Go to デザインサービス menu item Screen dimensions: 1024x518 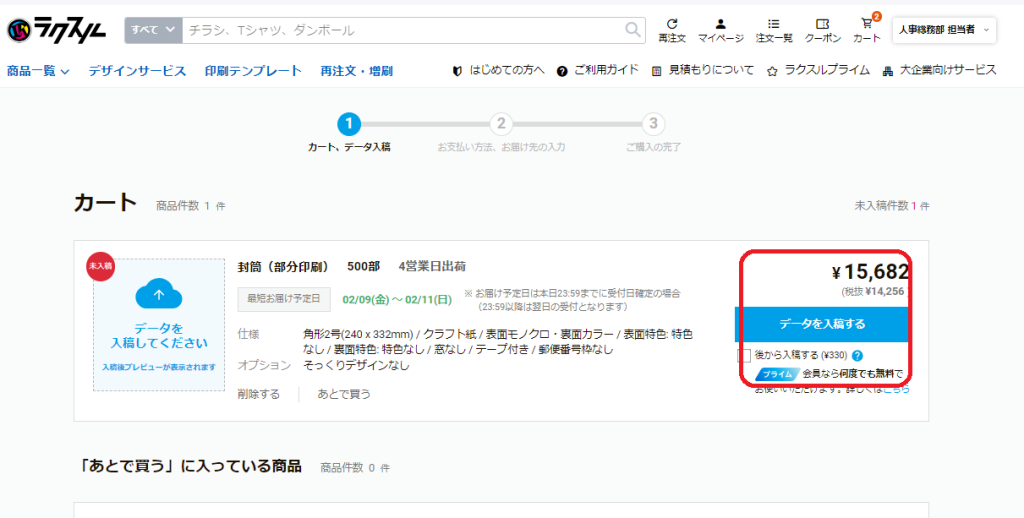(137, 71)
